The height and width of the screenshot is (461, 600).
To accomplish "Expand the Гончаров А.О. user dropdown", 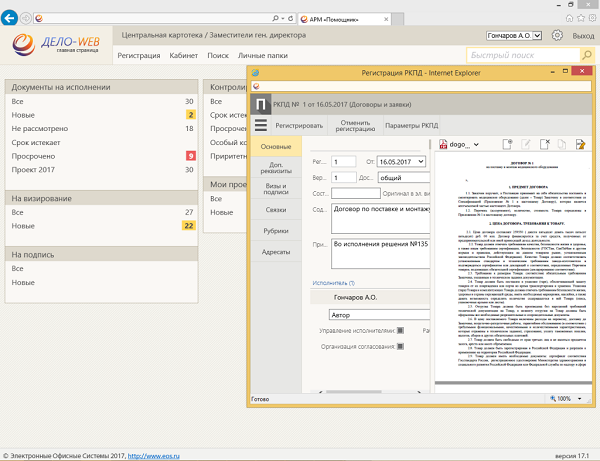I will 536,36.
